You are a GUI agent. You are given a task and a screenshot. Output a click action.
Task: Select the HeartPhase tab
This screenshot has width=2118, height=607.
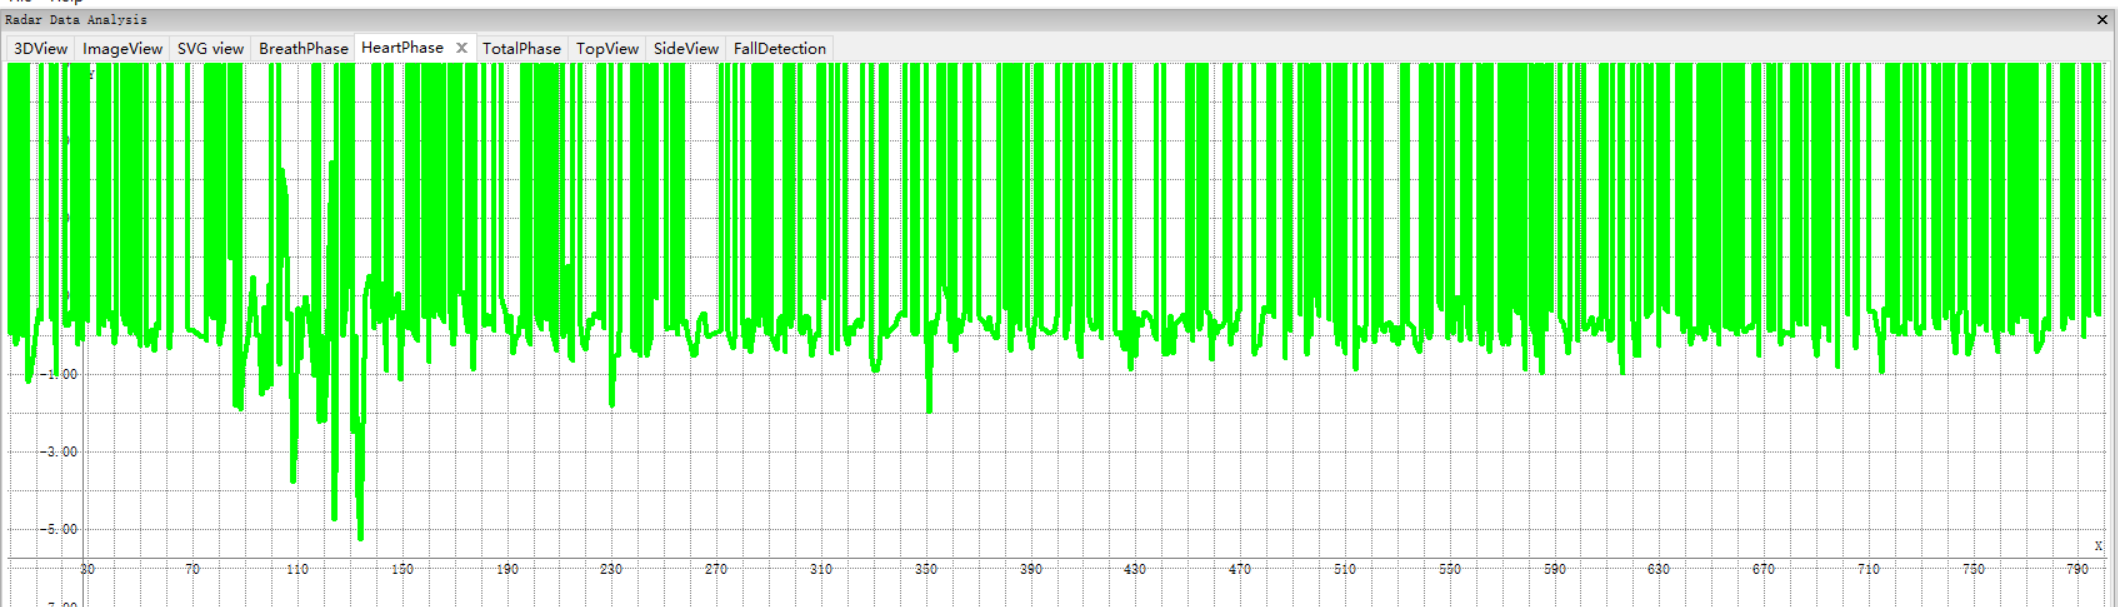[402, 47]
